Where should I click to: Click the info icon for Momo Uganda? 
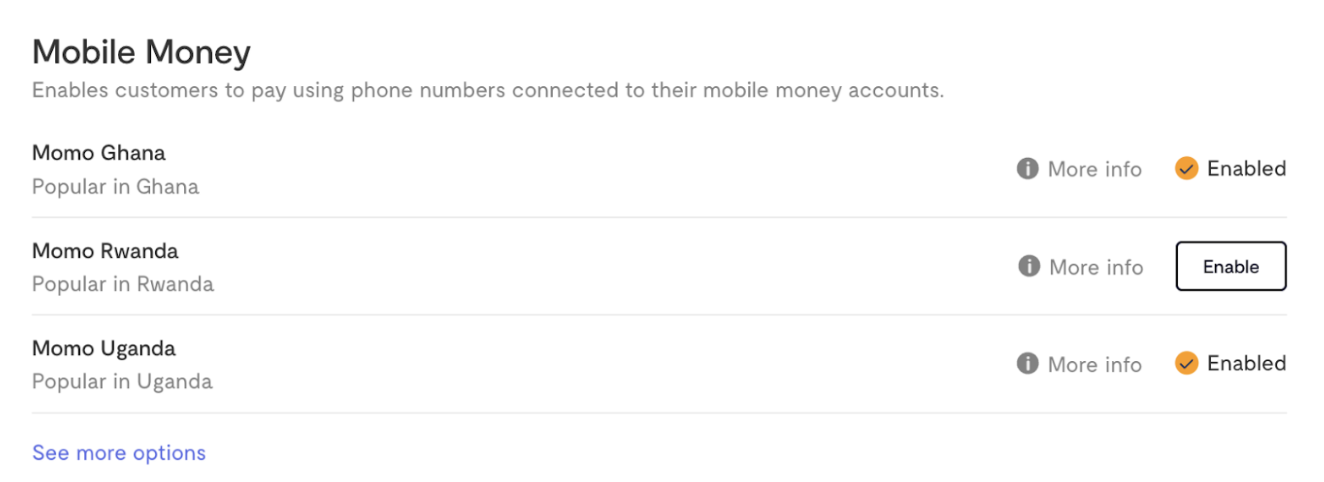1027,363
